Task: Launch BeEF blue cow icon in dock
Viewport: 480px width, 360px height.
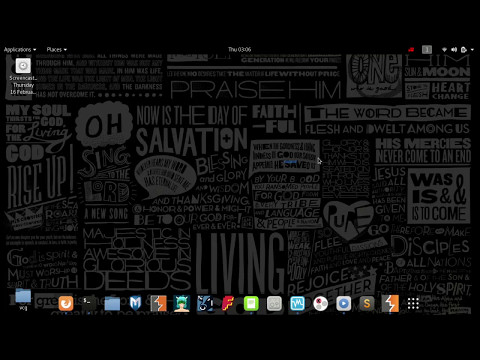Action: point(205,304)
